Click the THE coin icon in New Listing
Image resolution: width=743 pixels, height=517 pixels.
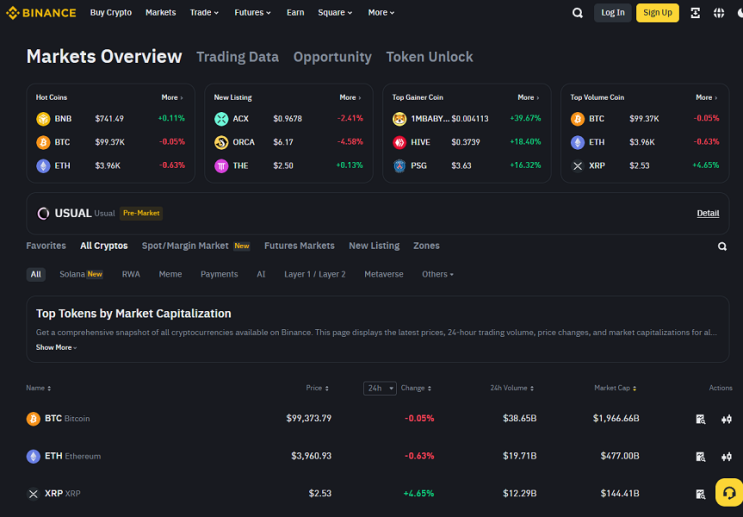221,166
